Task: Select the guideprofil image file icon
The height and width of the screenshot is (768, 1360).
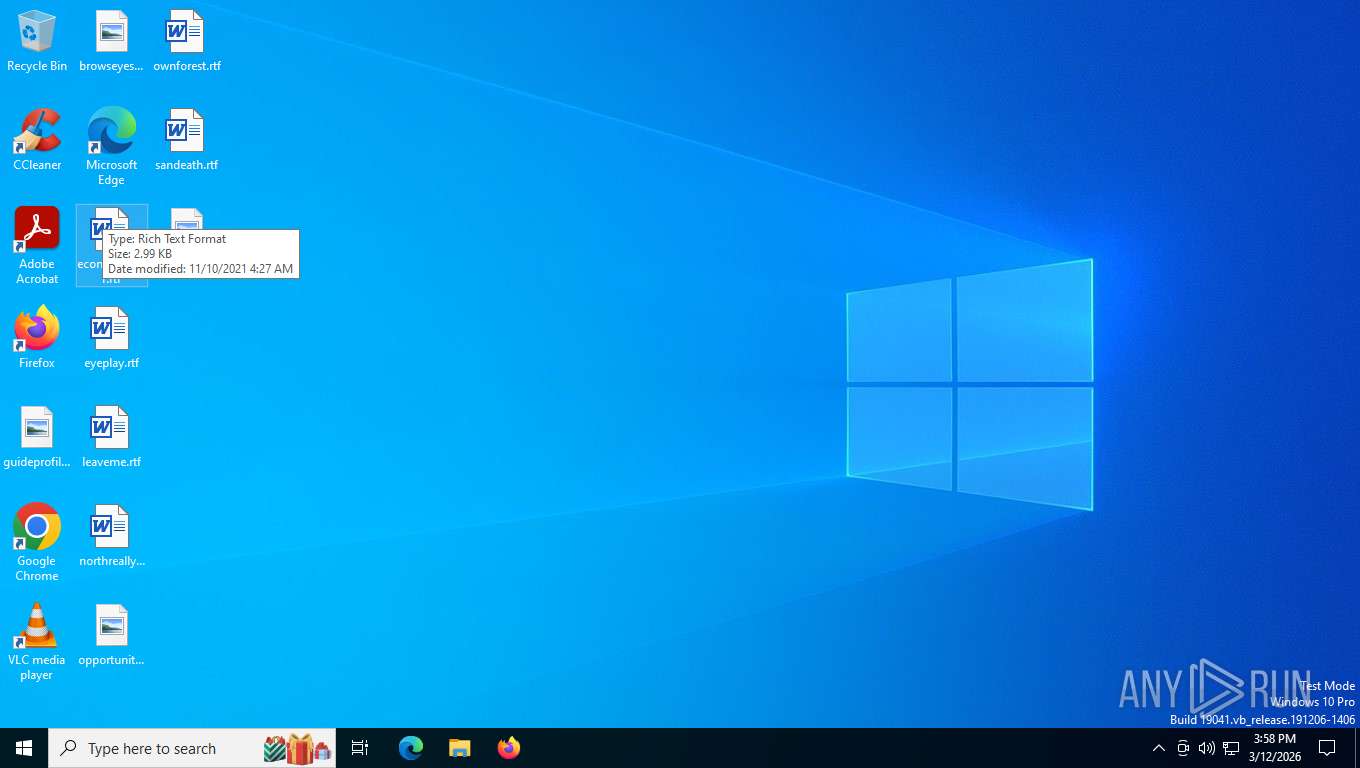Action: coord(37,437)
